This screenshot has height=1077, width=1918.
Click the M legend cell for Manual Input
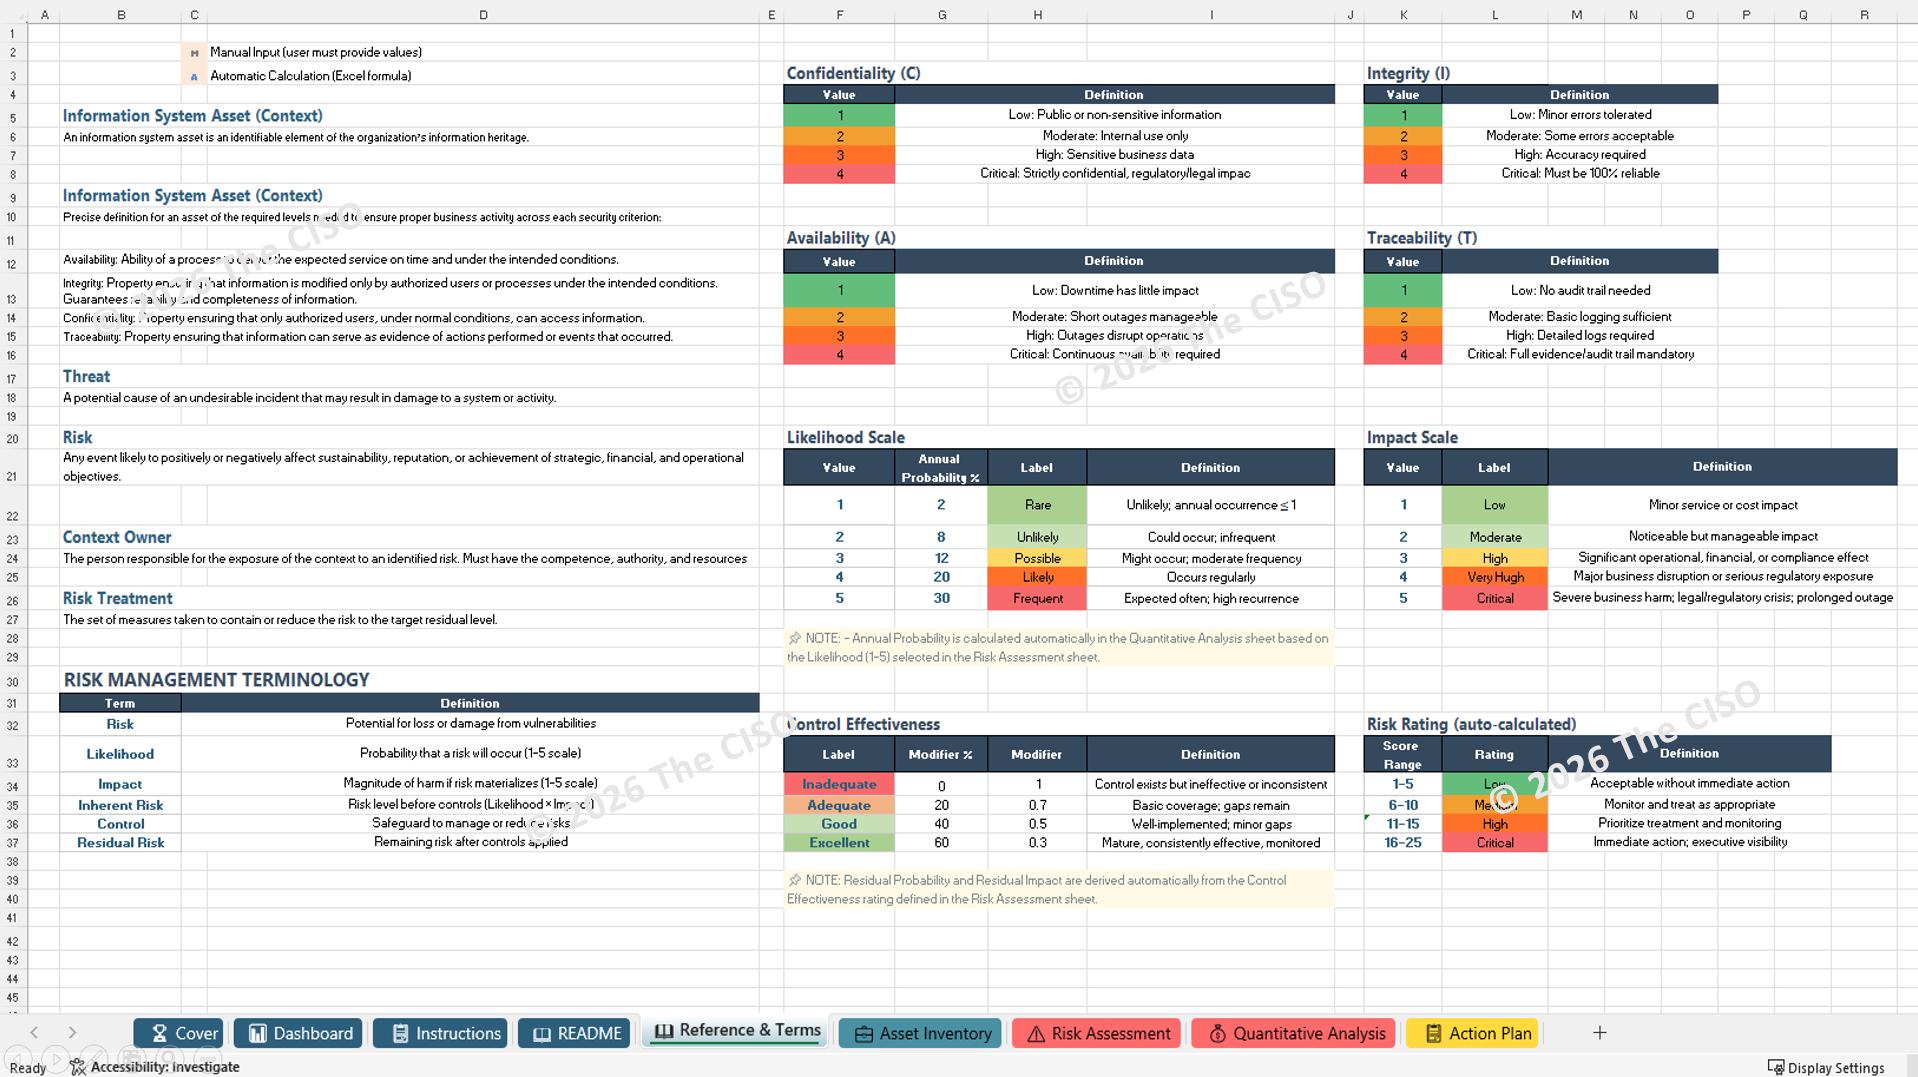pos(194,53)
